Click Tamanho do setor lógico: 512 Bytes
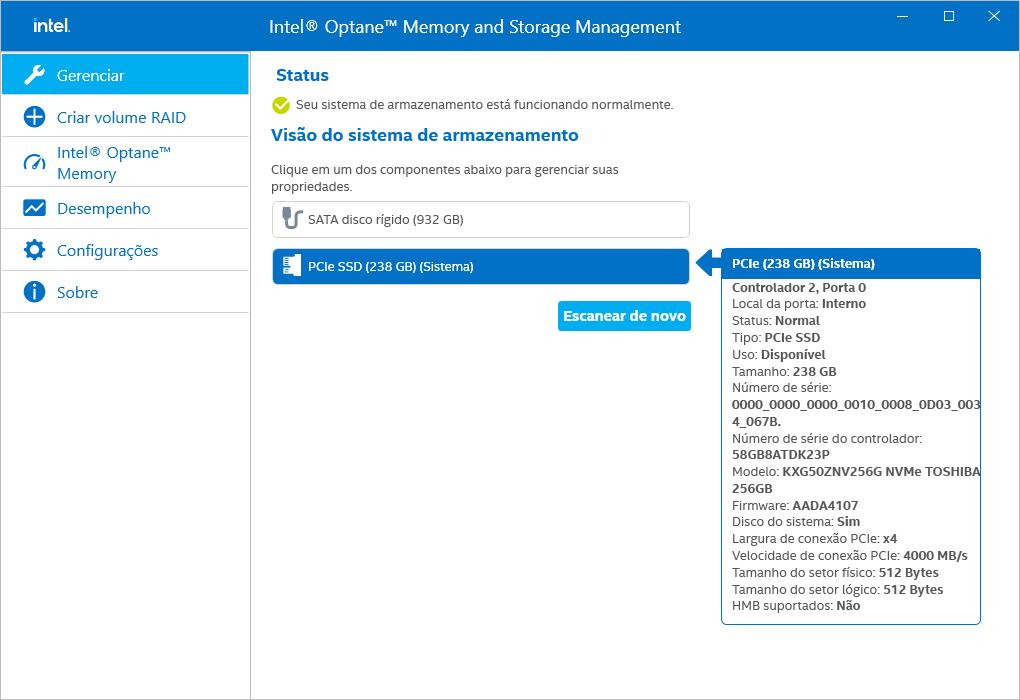1020x700 pixels. pos(837,589)
